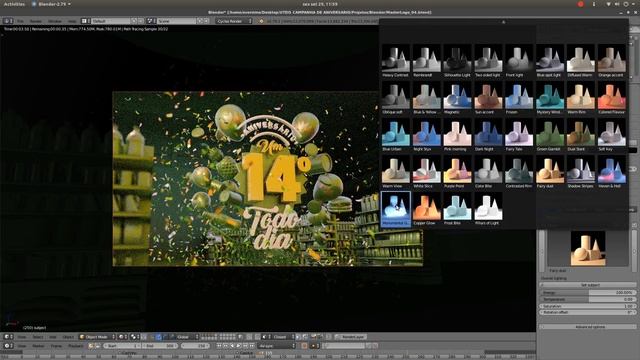The height and width of the screenshot is (360, 640).
Task: Choose the Magnetic lighting preset
Action: (x=457, y=98)
